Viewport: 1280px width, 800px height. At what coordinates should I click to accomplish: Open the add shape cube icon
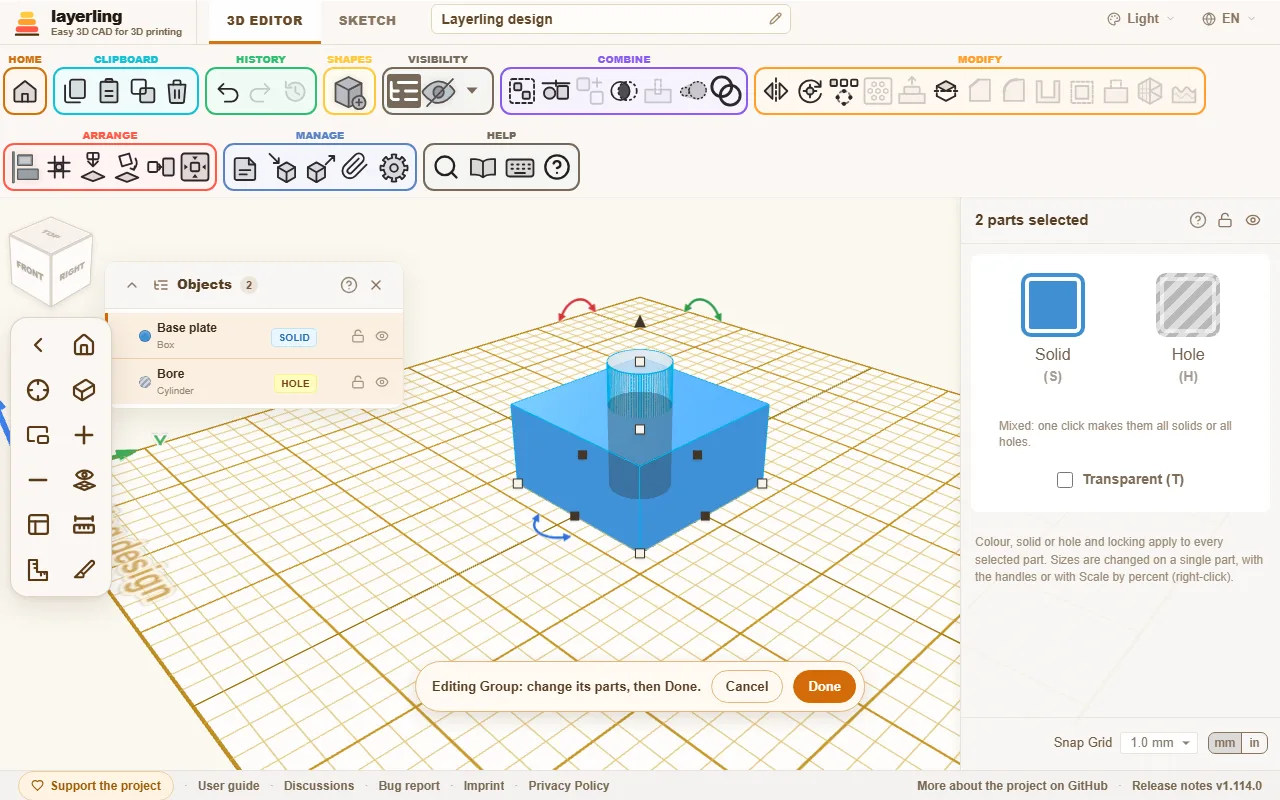pyautogui.click(x=349, y=92)
